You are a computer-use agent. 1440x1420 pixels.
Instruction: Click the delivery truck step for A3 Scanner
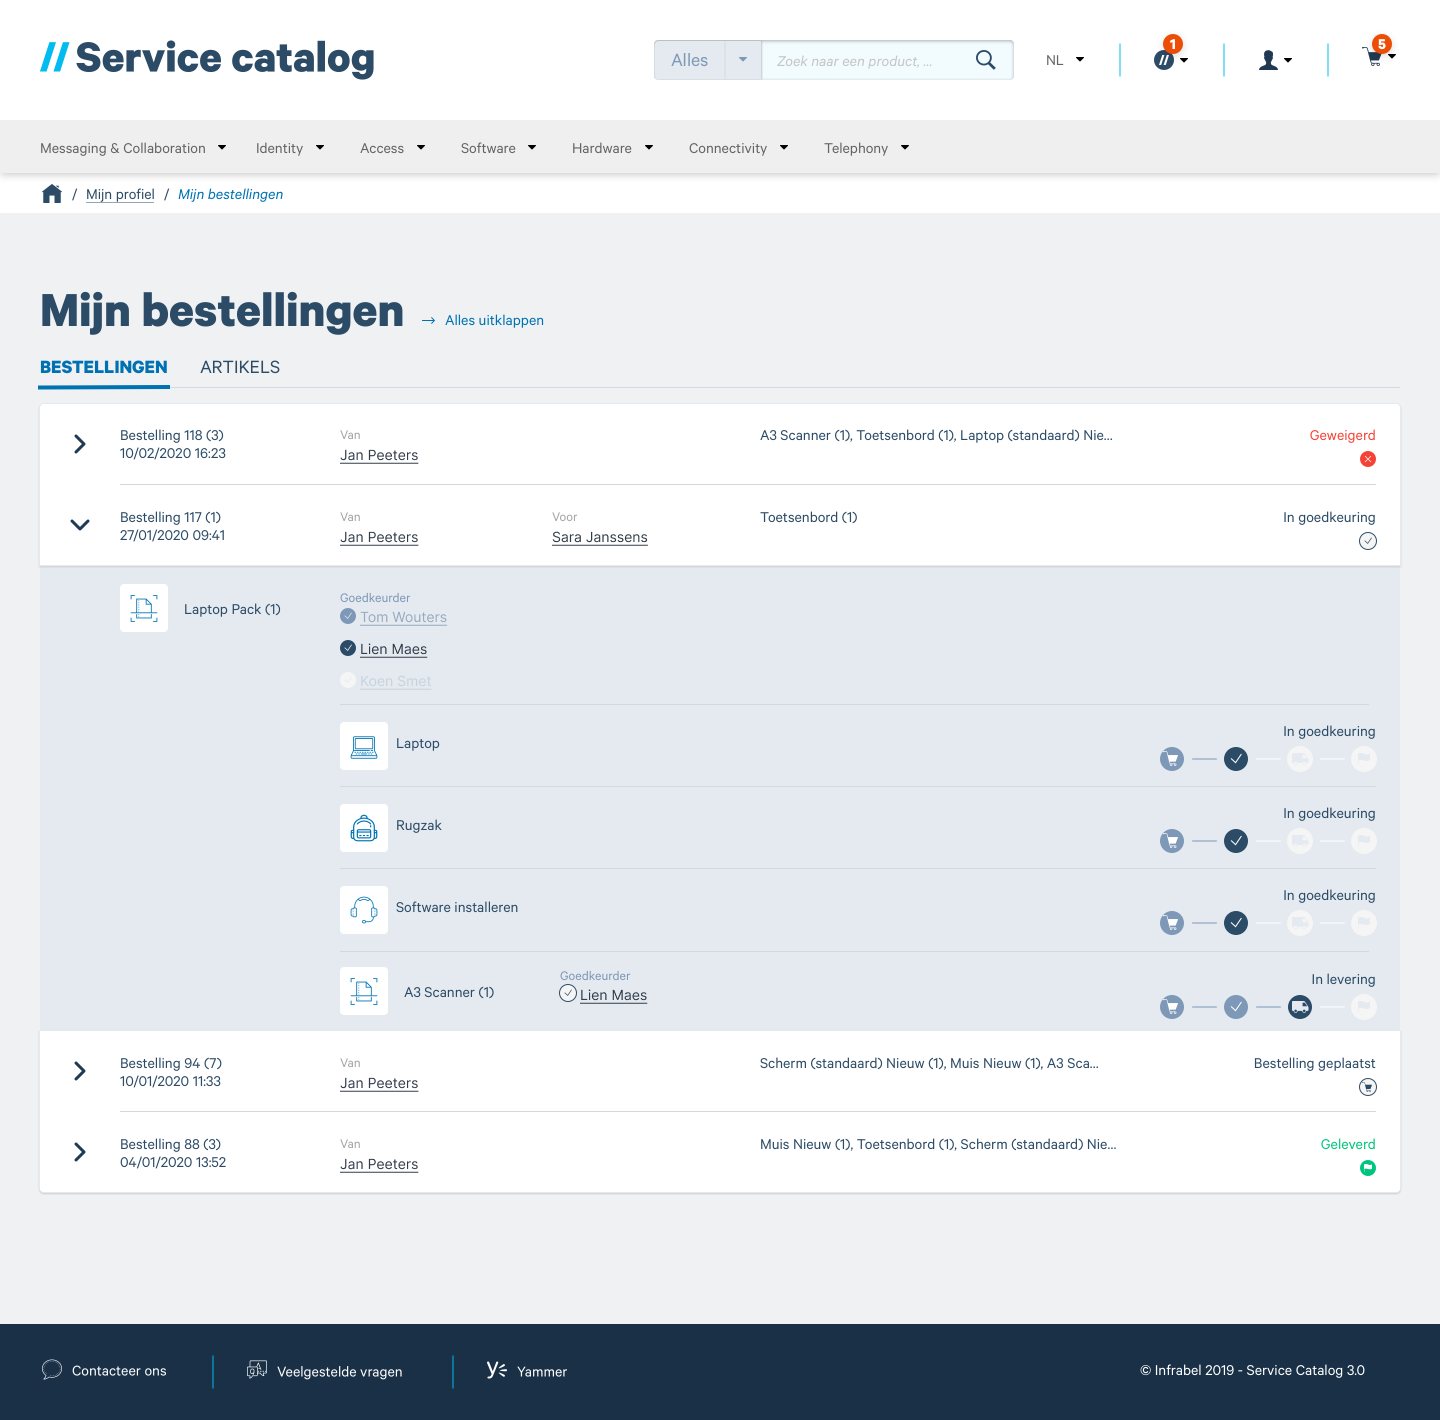[x=1300, y=1007]
